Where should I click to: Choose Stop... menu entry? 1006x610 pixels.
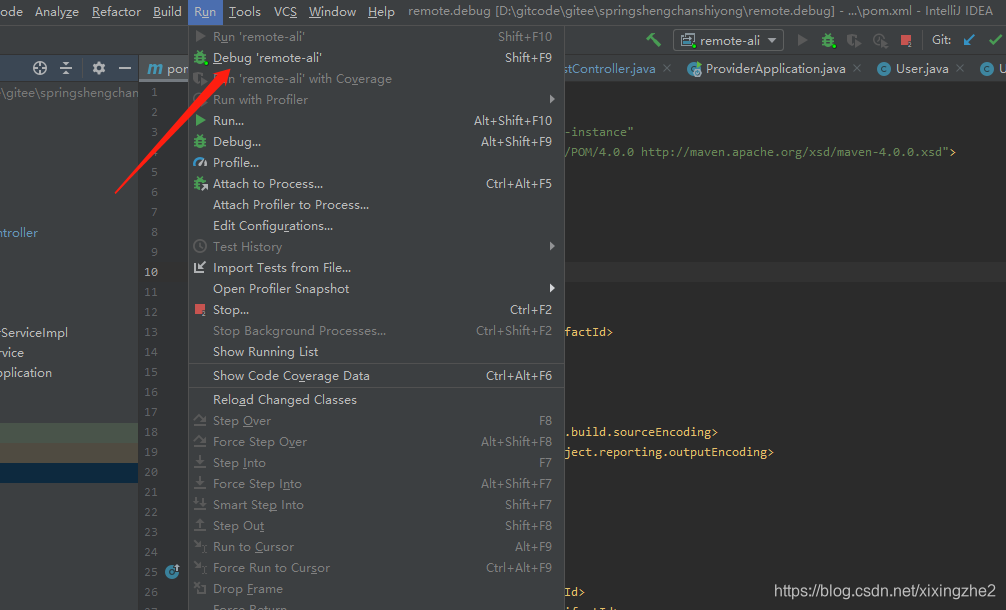tap(377, 310)
